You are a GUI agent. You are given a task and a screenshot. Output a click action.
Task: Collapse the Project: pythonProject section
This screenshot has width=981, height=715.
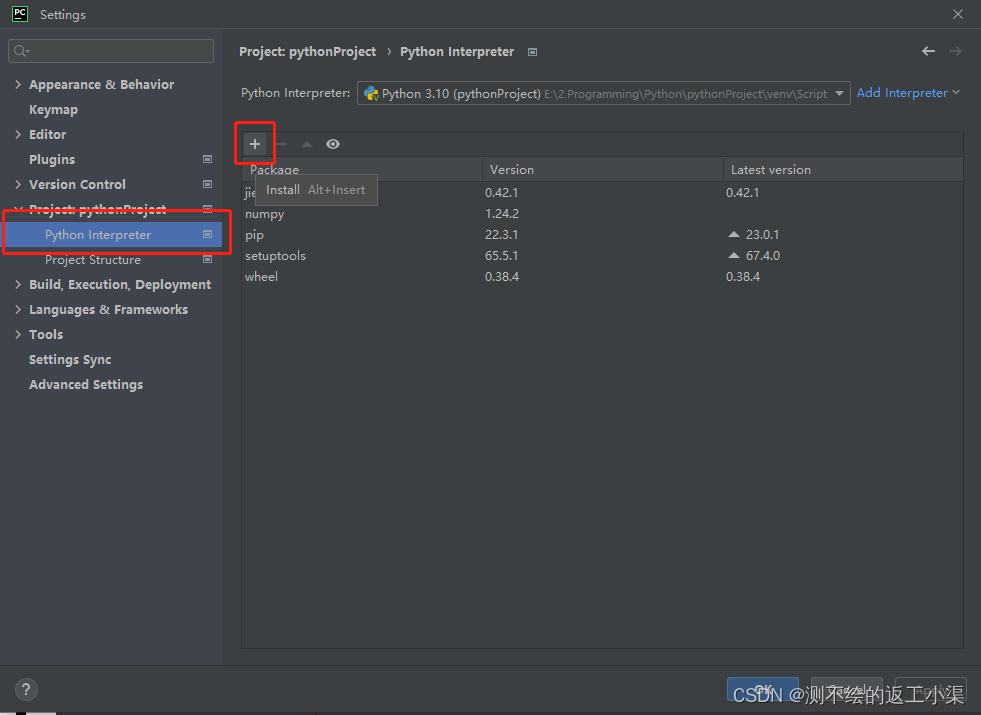(x=18, y=208)
